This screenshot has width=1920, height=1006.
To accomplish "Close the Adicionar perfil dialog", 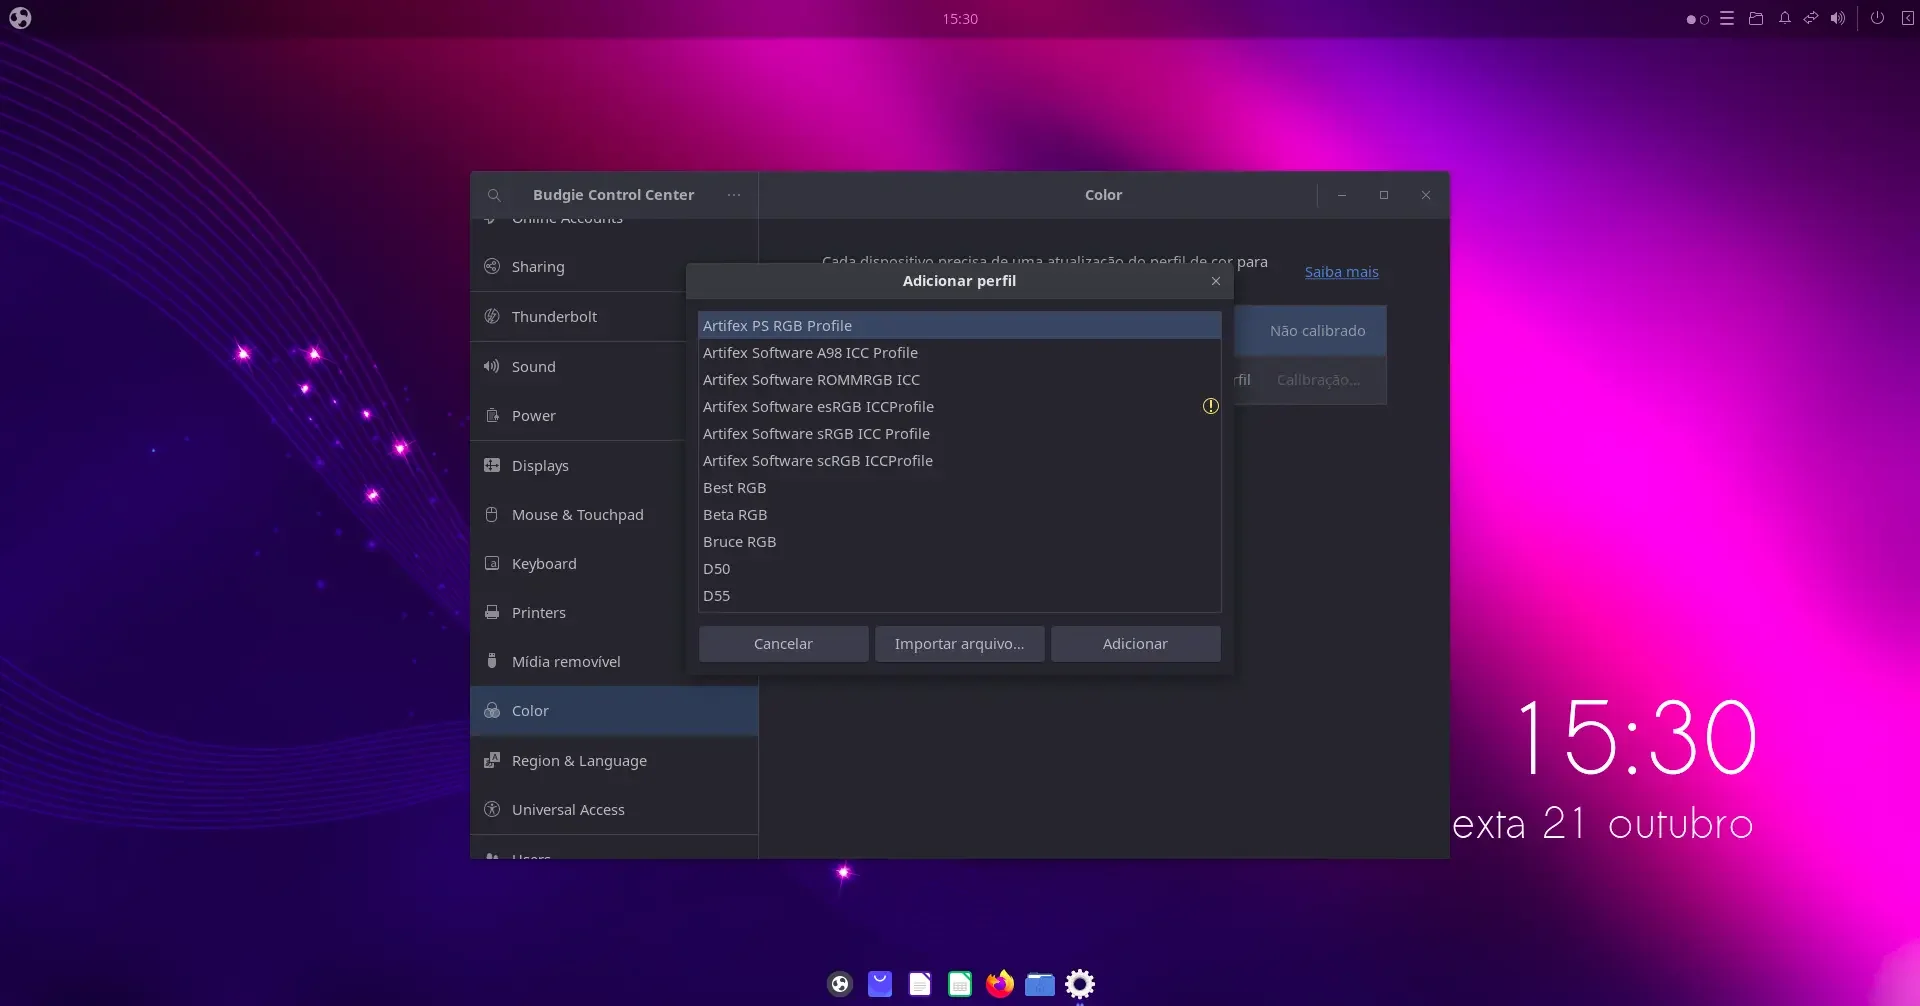I will (1216, 281).
